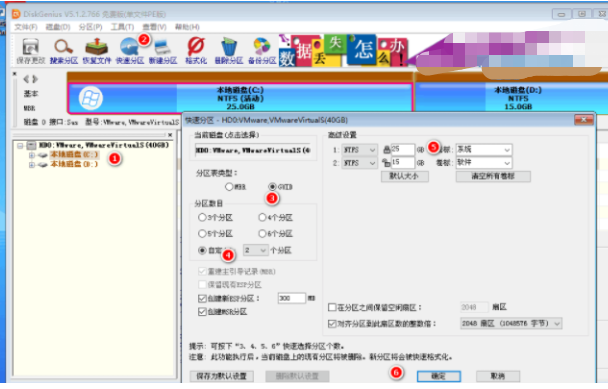This screenshot has height=389, width=608.
Task: Open the View menu
Action: tap(154, 27)
